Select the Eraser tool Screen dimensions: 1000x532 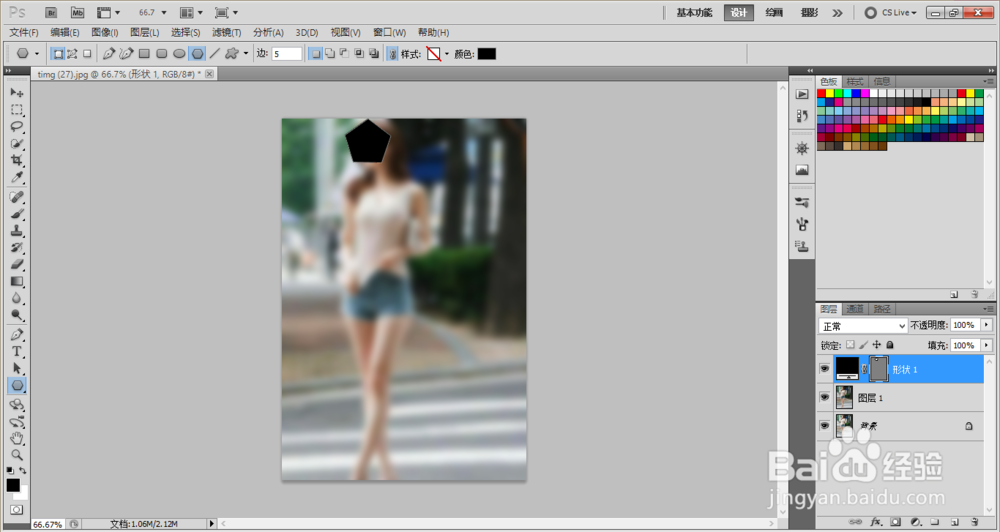click(17, 264)
